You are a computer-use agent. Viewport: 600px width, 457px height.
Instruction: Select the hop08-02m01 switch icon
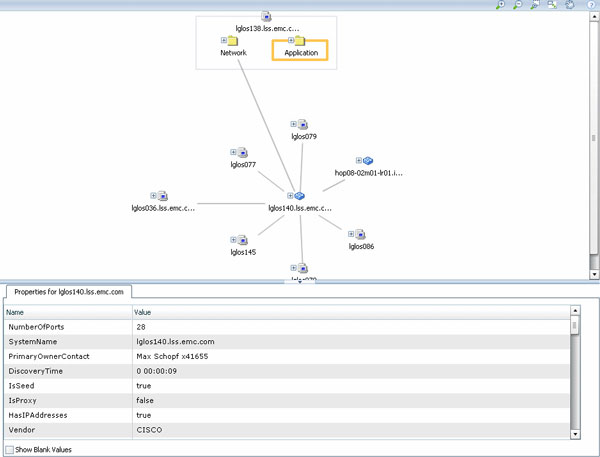tap(368, 161)
